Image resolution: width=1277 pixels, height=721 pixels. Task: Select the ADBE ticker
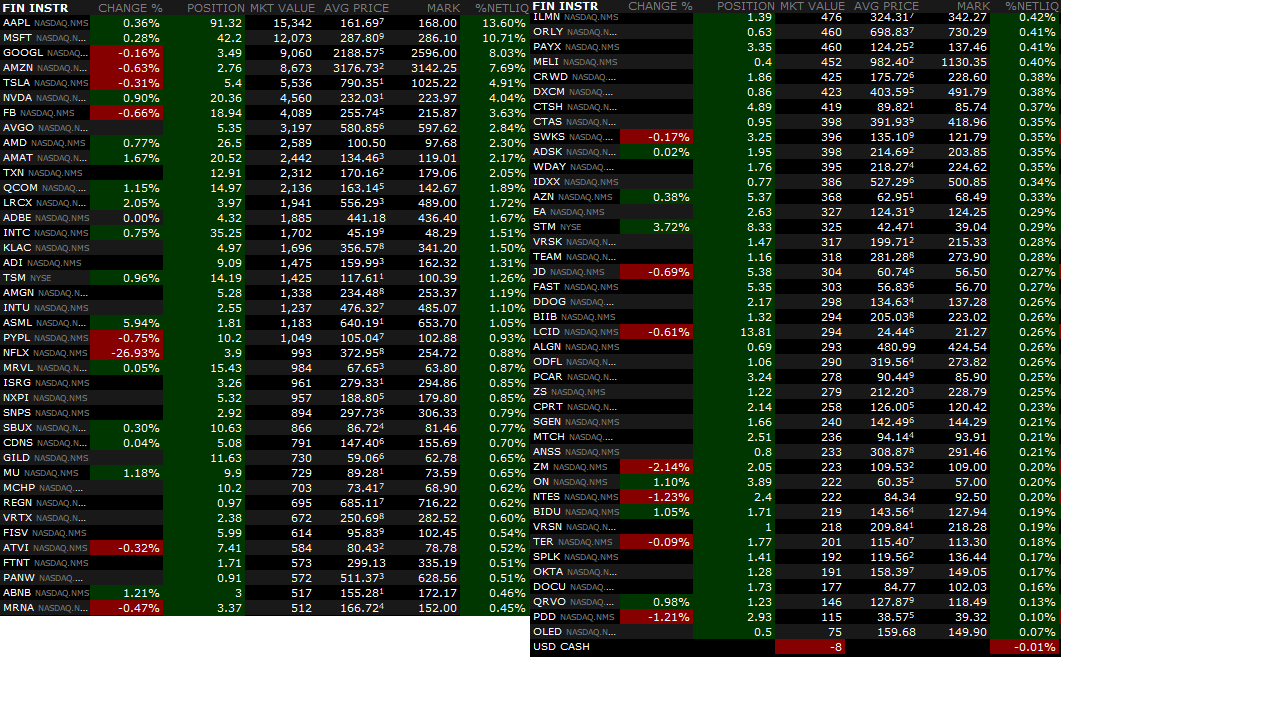pyautogui.click(x=17, y=217)
